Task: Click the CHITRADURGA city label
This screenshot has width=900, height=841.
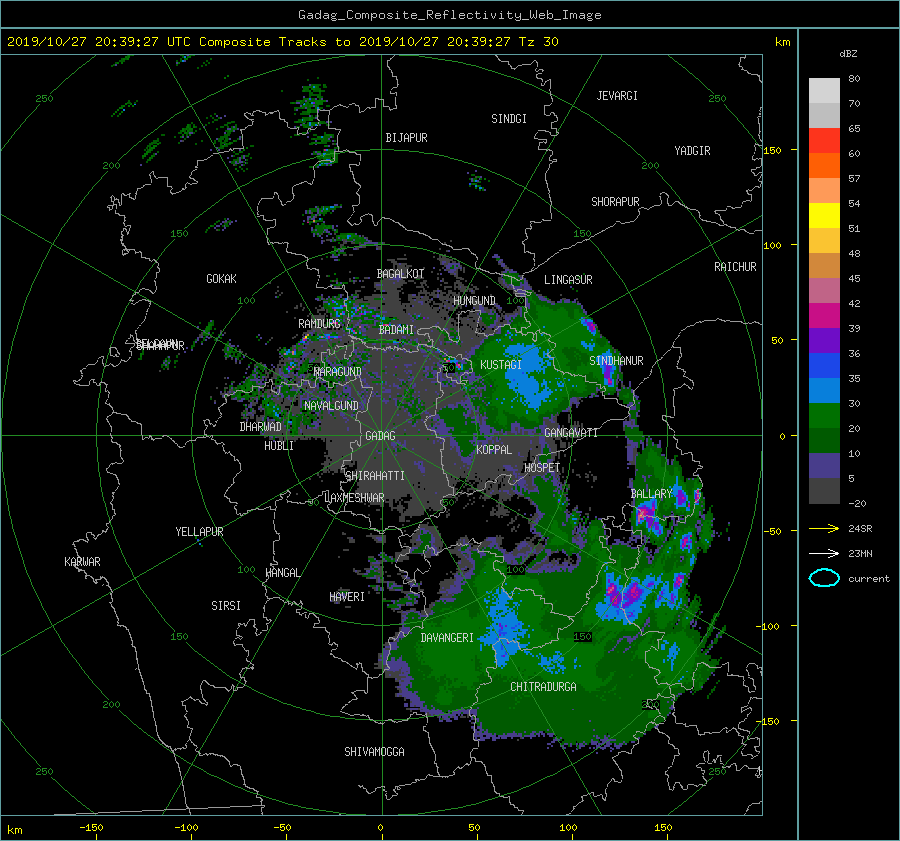Action: pyautogui.click(x=543, y=687)
